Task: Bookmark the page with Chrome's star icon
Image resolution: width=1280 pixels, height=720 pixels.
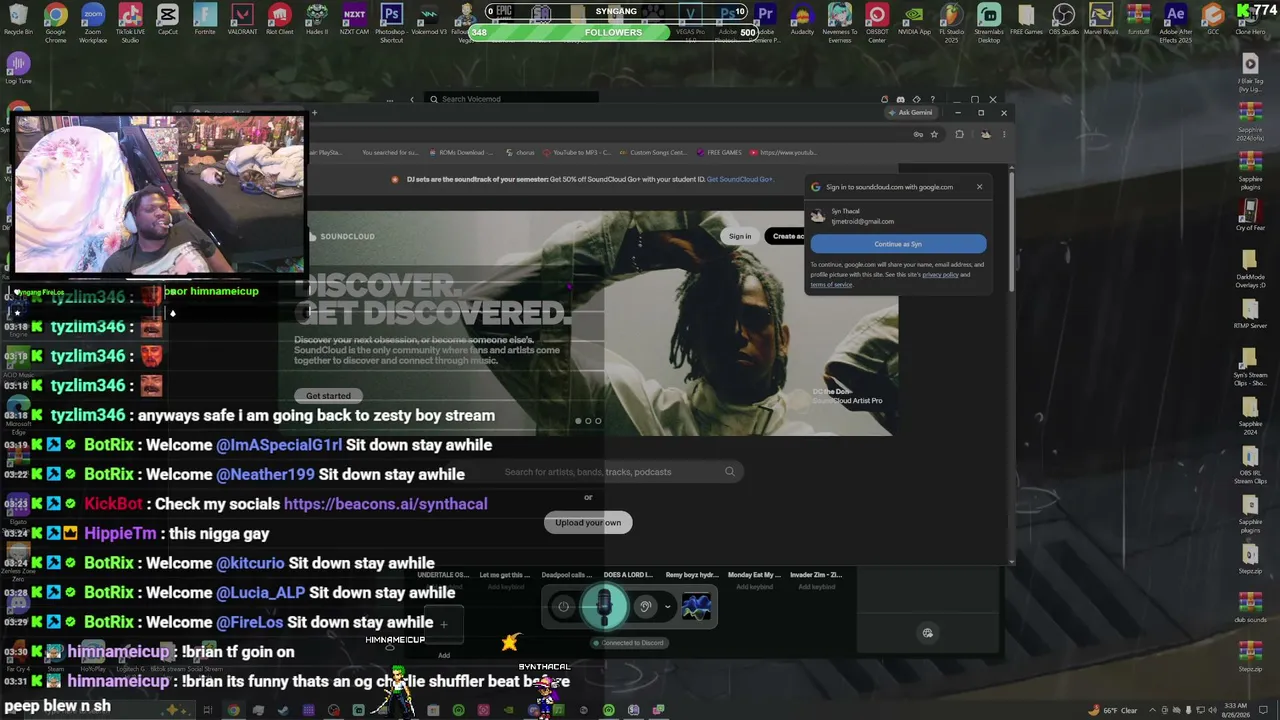Action: point(934,134)
